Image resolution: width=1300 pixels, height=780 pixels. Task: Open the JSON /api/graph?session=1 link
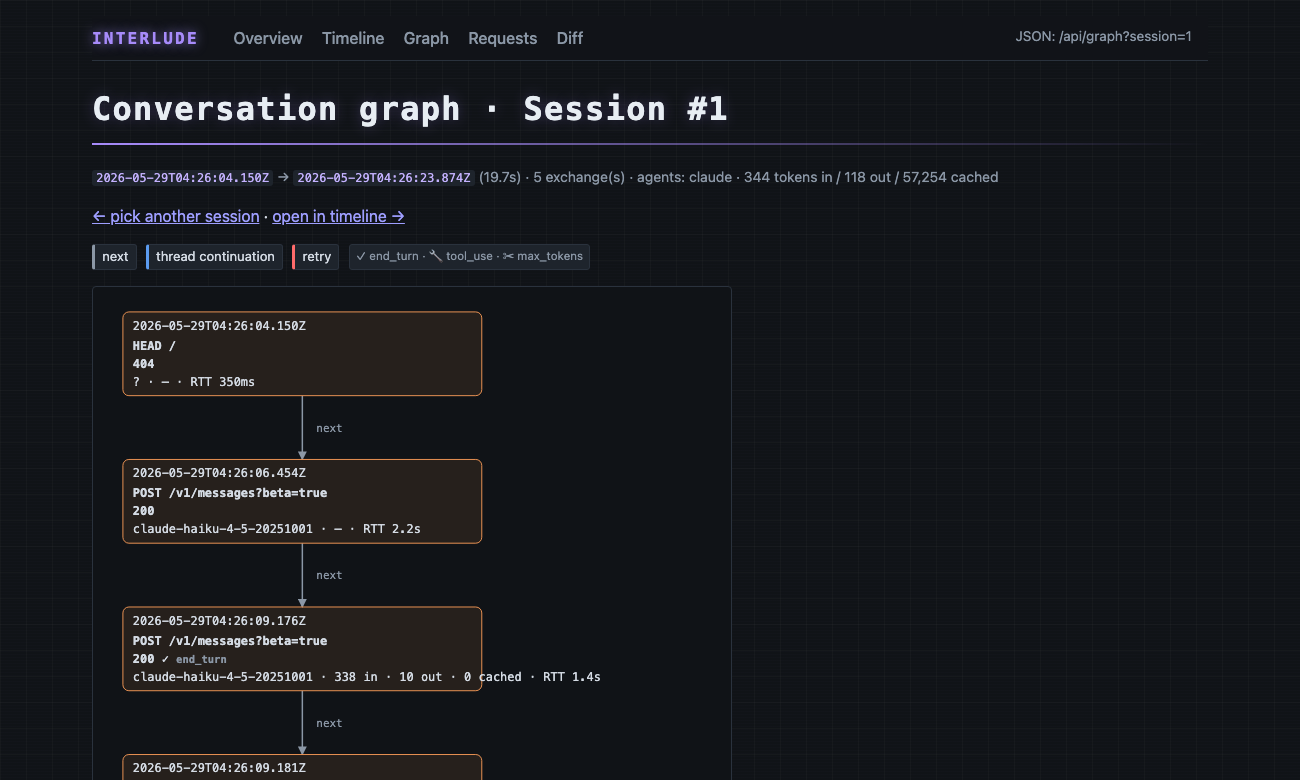pyautogui.click(x=1103, y=37)
